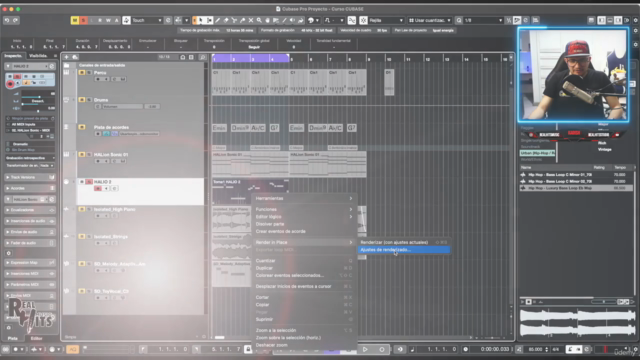The image size is (640, 360).
Task: Adjust the inspector volume fader slider
Action: 38,97
